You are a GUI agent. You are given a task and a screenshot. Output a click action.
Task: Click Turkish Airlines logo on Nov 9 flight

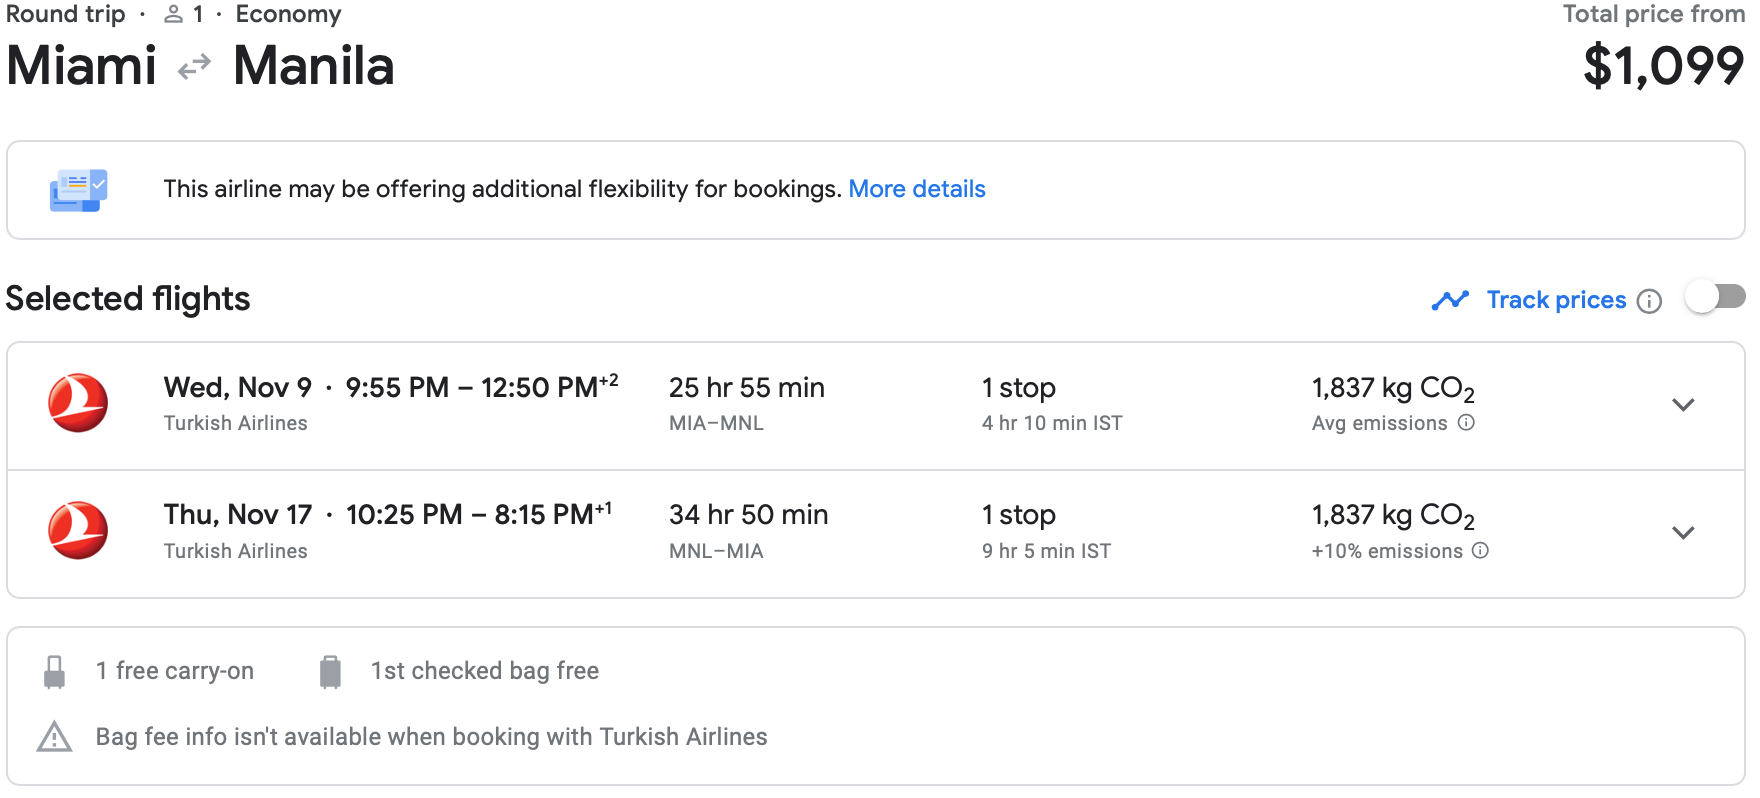pos(78,403)
